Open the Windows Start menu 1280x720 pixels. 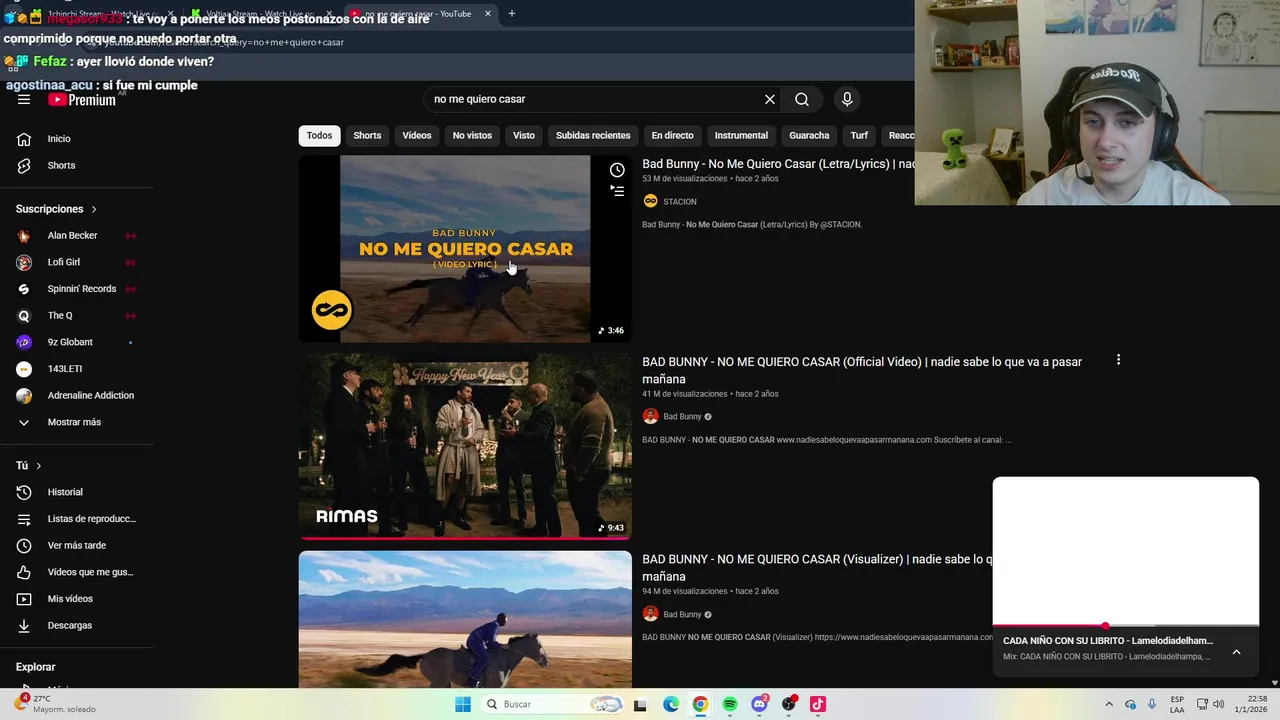(x=462, y=704)
